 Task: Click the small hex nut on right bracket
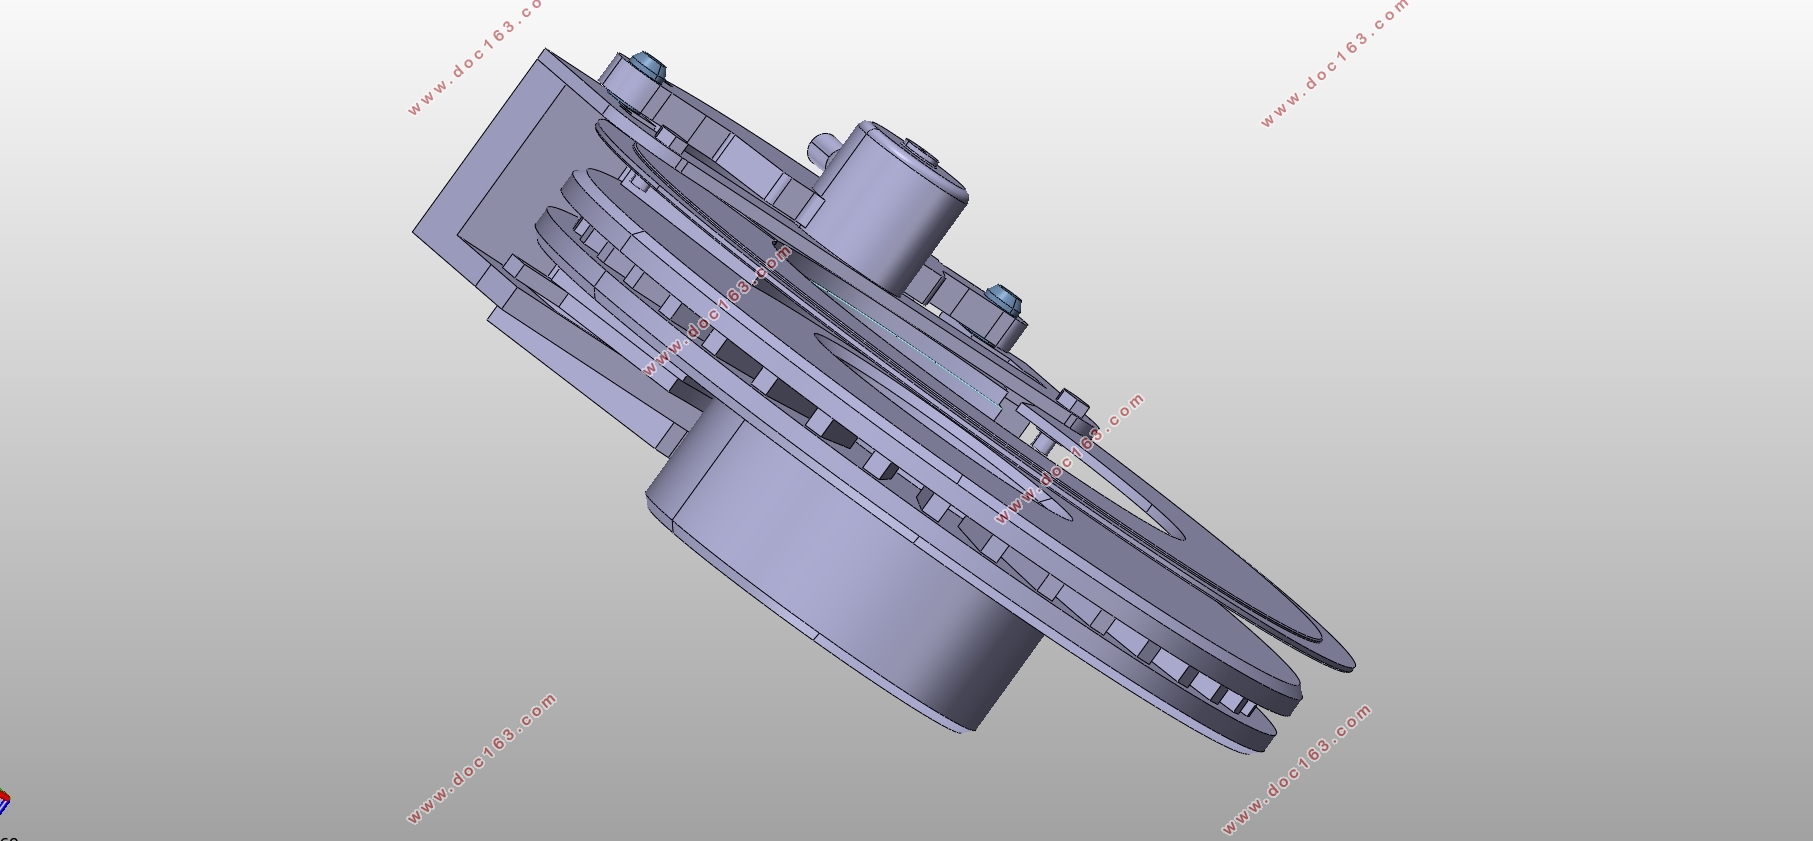pos(1070,403)
